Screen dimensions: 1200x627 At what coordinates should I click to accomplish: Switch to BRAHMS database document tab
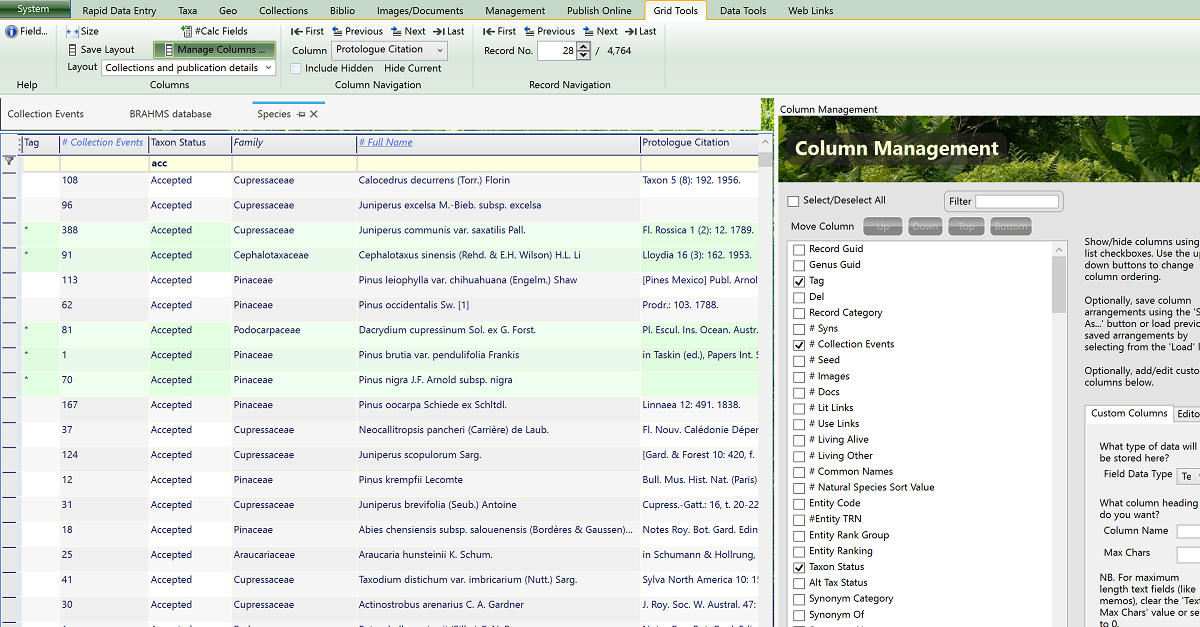(x=170, y=114)
